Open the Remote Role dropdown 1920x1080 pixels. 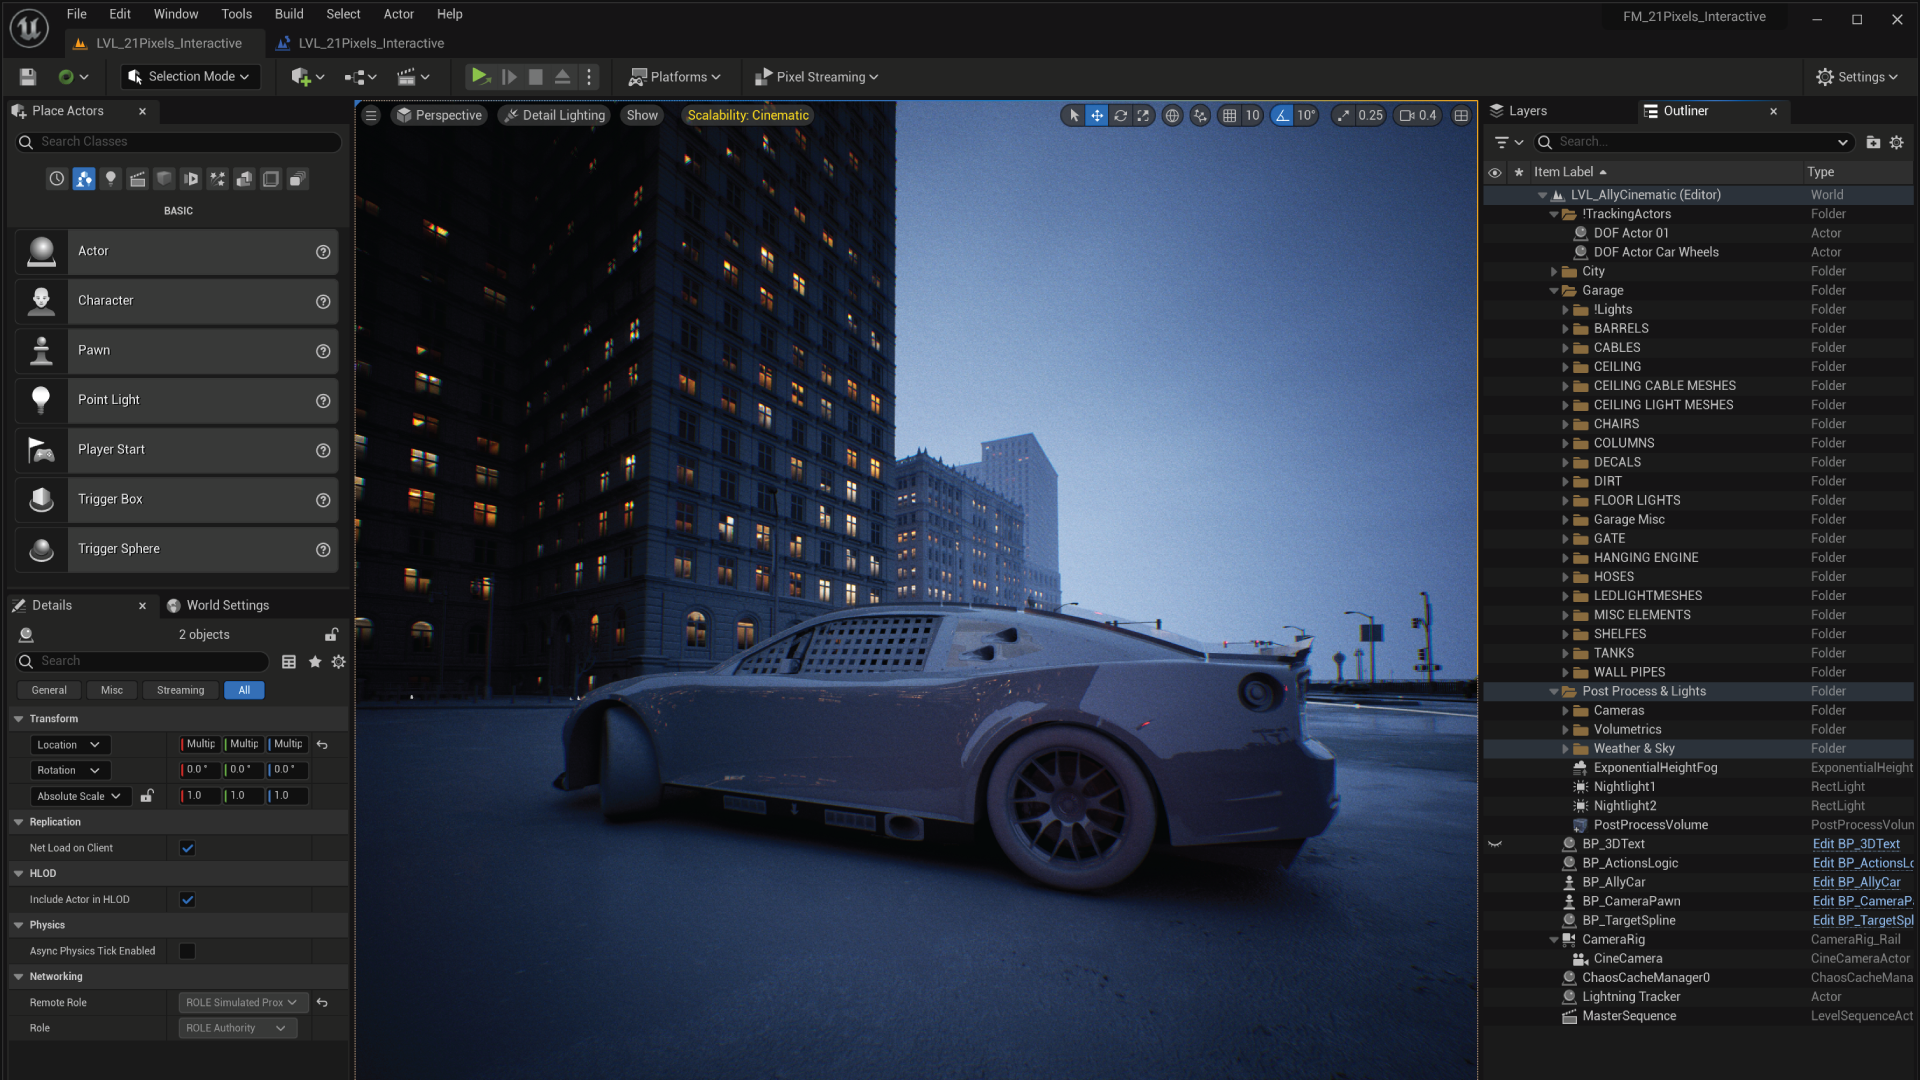click(240, 1002)
